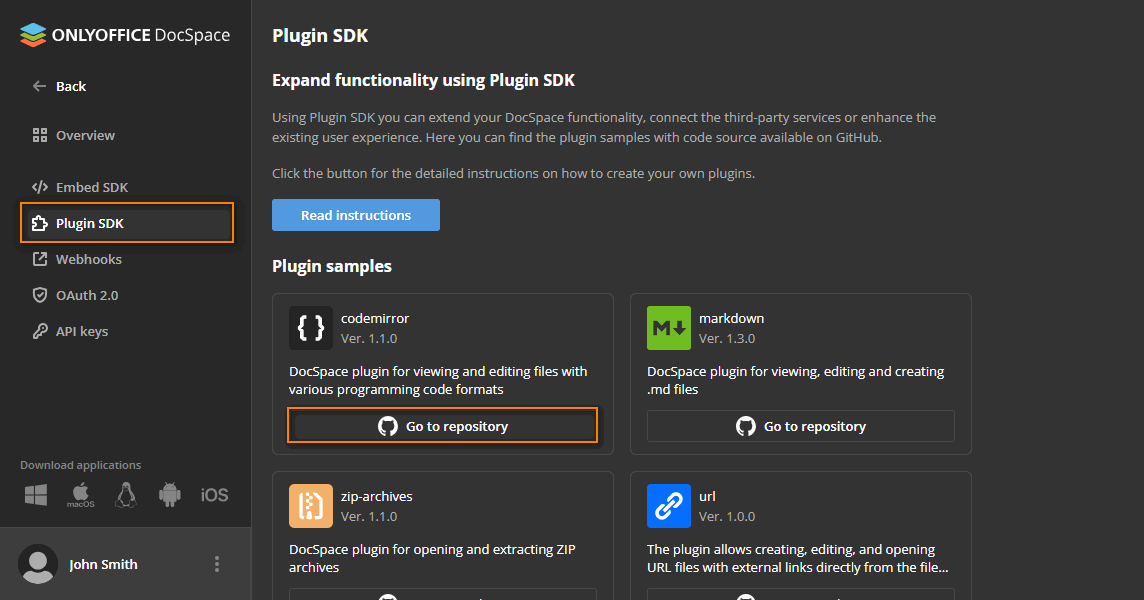Download the Linux application
Screen dimensions: 1144x600
tap(125, 495)
